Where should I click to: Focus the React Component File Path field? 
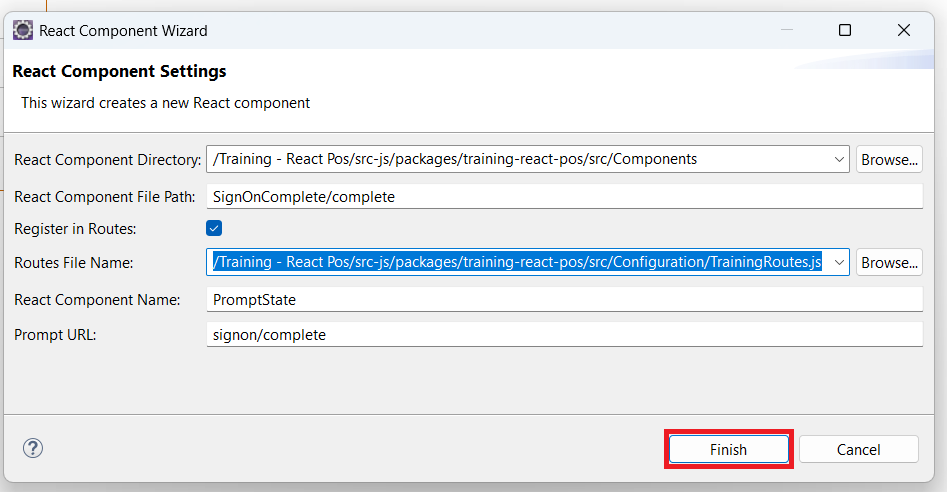565,197
